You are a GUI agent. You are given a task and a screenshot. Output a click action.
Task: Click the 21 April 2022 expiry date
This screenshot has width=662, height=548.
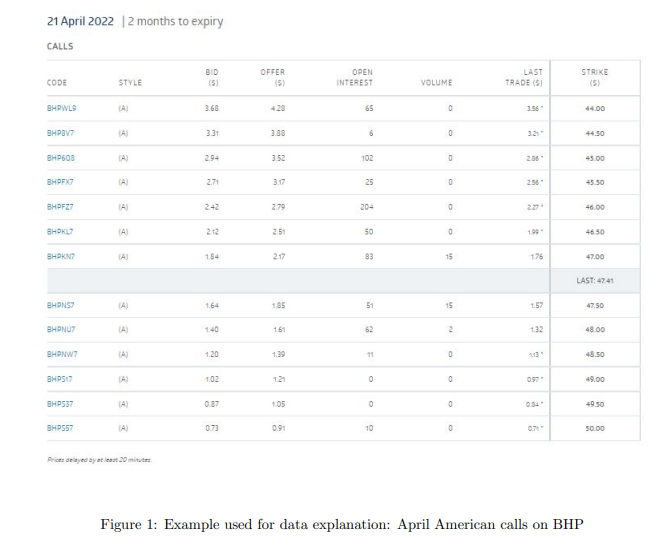(x=80, y=22)
